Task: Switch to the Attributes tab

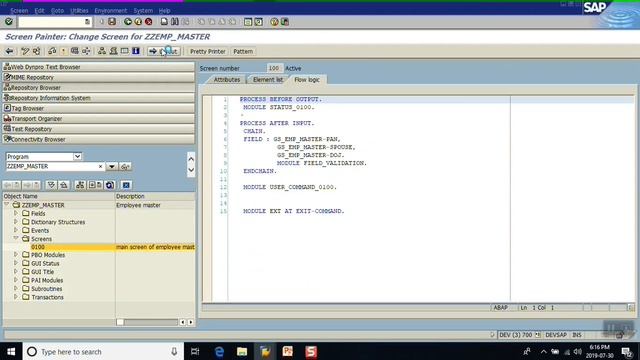Action: coord(227,80)
